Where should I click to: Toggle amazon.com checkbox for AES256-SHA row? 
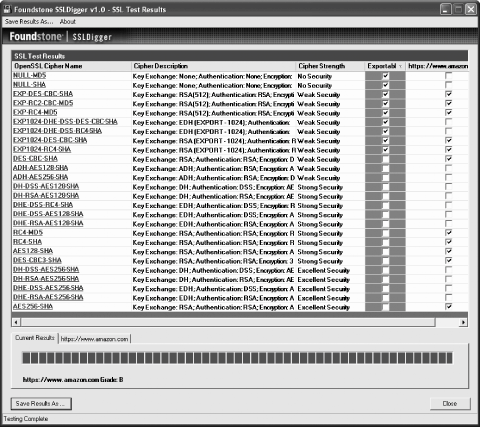click(x=449, y=306)
